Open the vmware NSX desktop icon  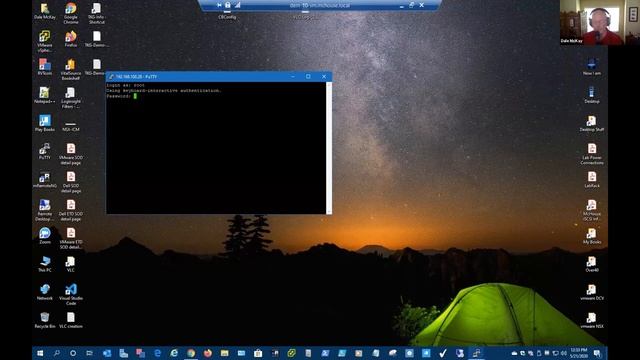(x=592, y=320)
